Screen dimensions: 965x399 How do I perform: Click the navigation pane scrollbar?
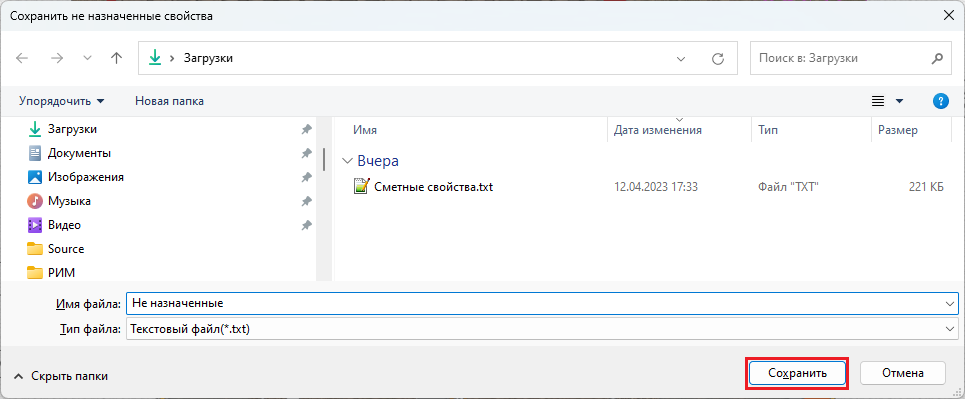[324, 159]
